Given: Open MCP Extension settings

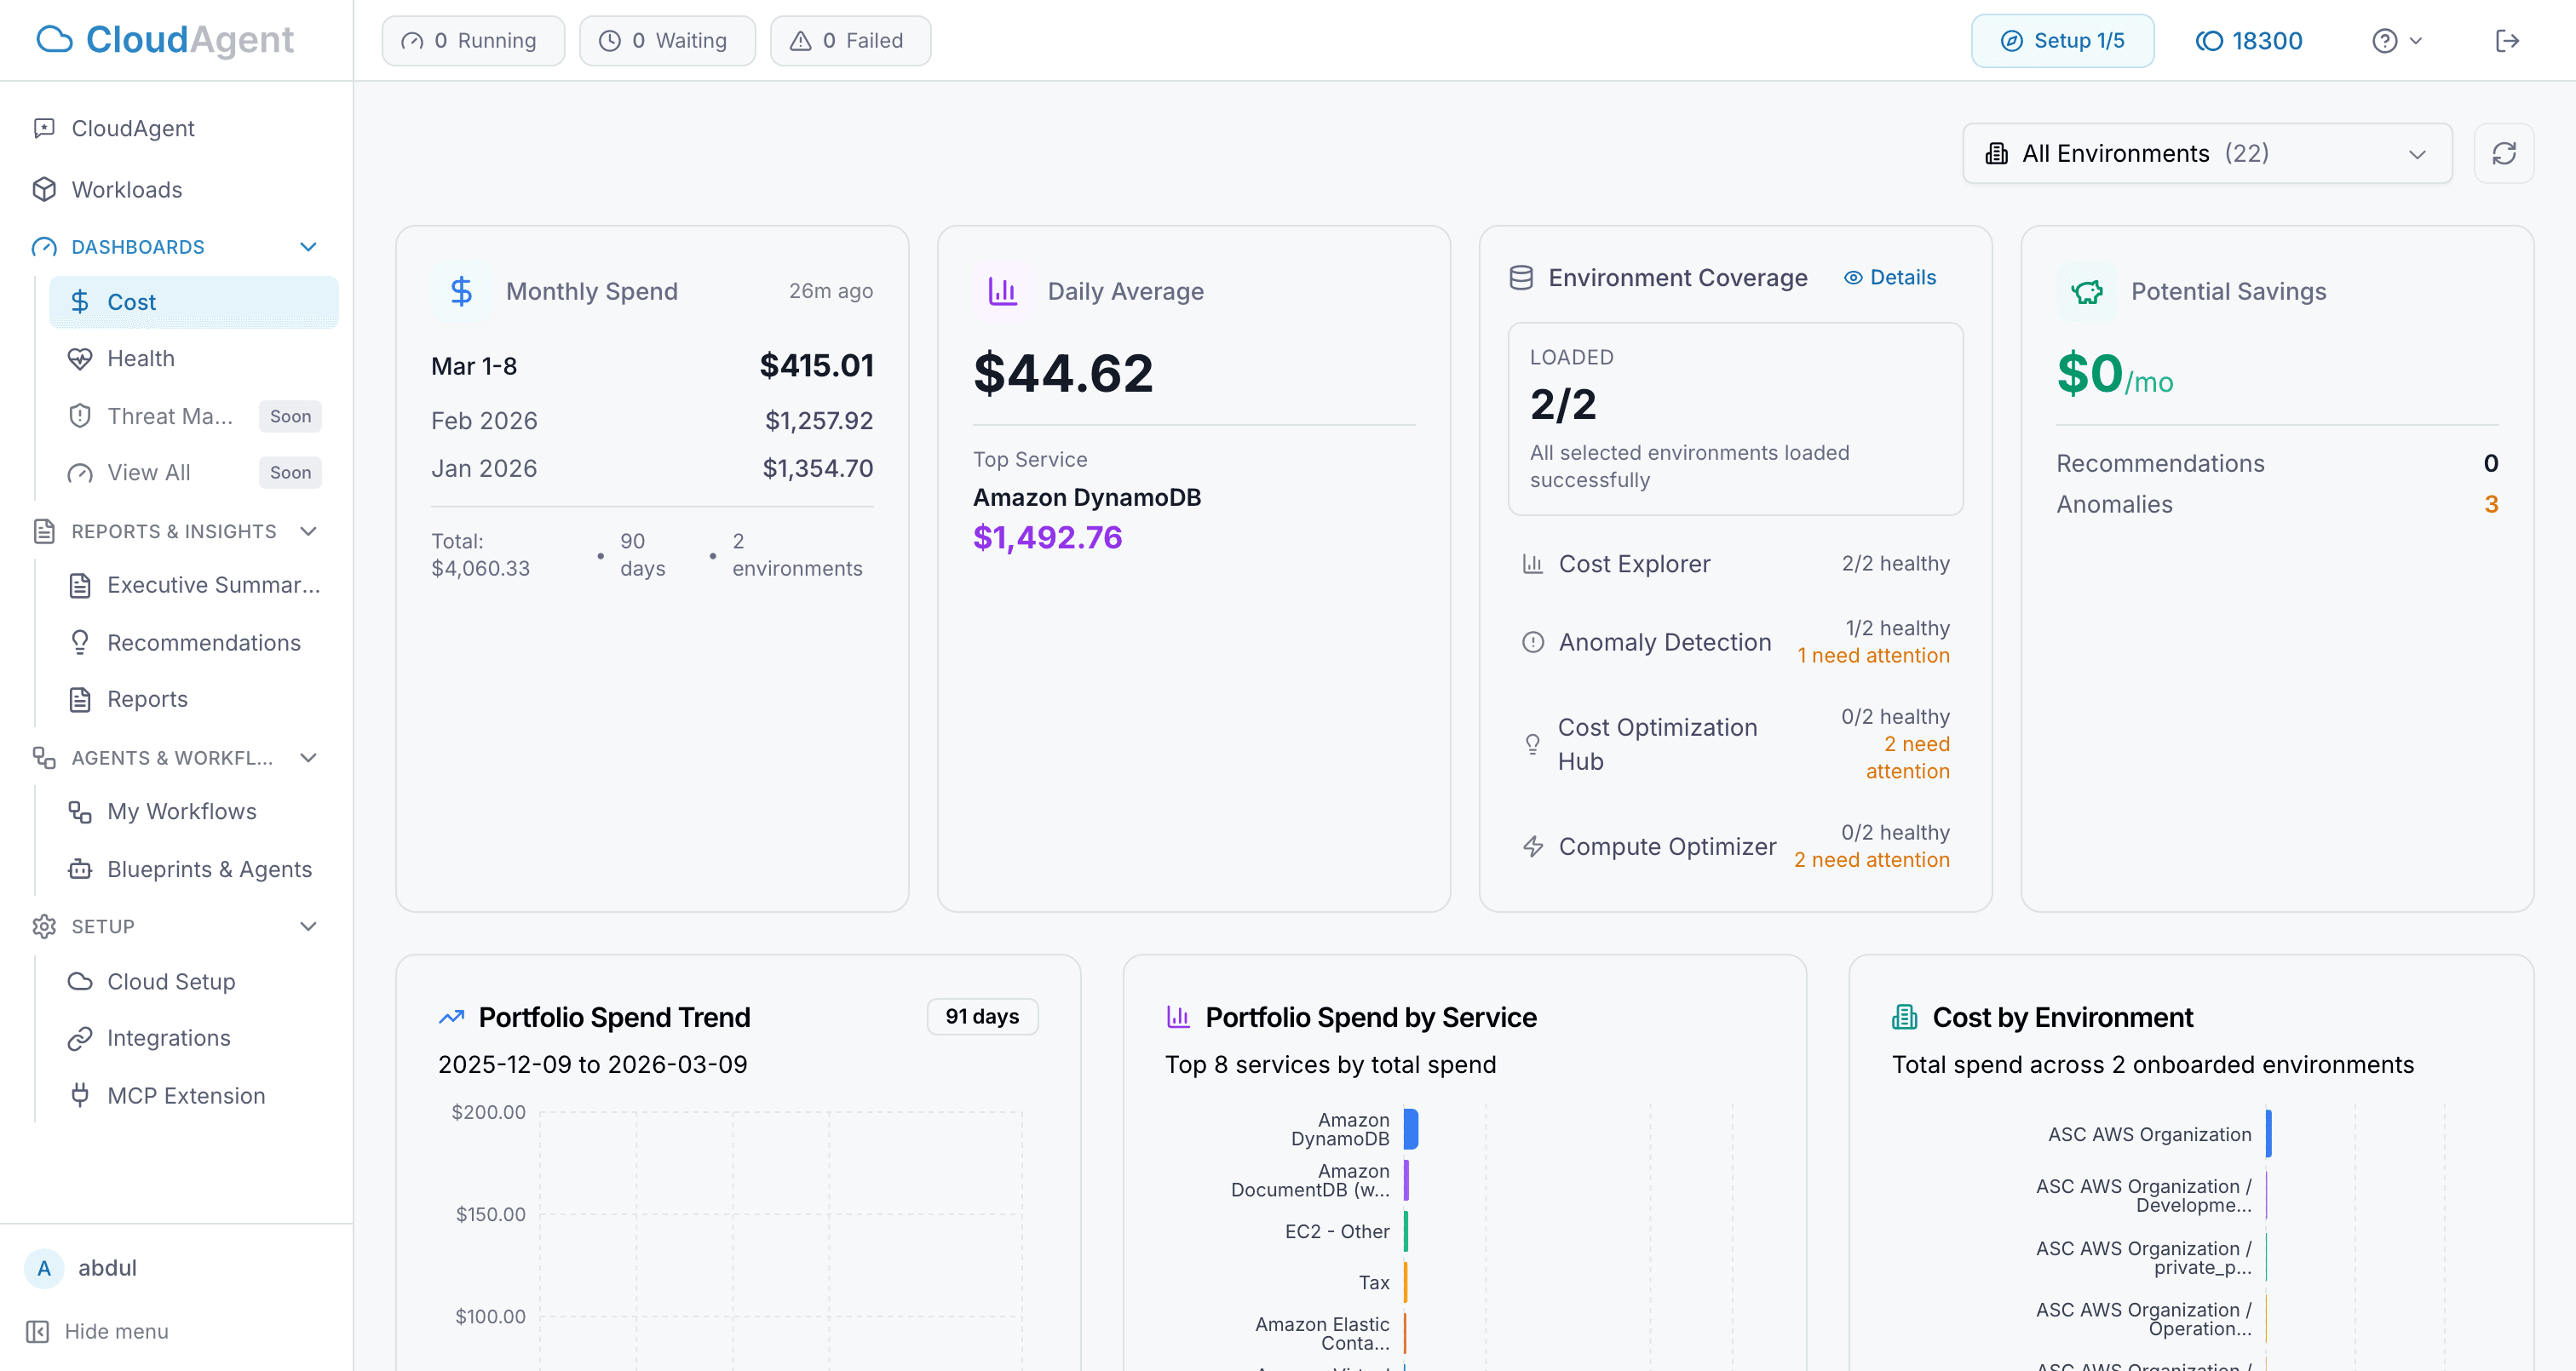Looking at the screenshot, I should [185, 1095].
